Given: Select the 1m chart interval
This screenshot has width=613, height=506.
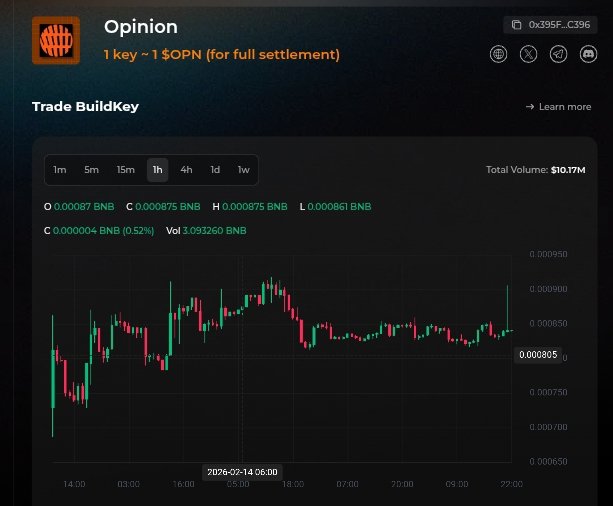Looking at the screenshot, I should 60,170.
